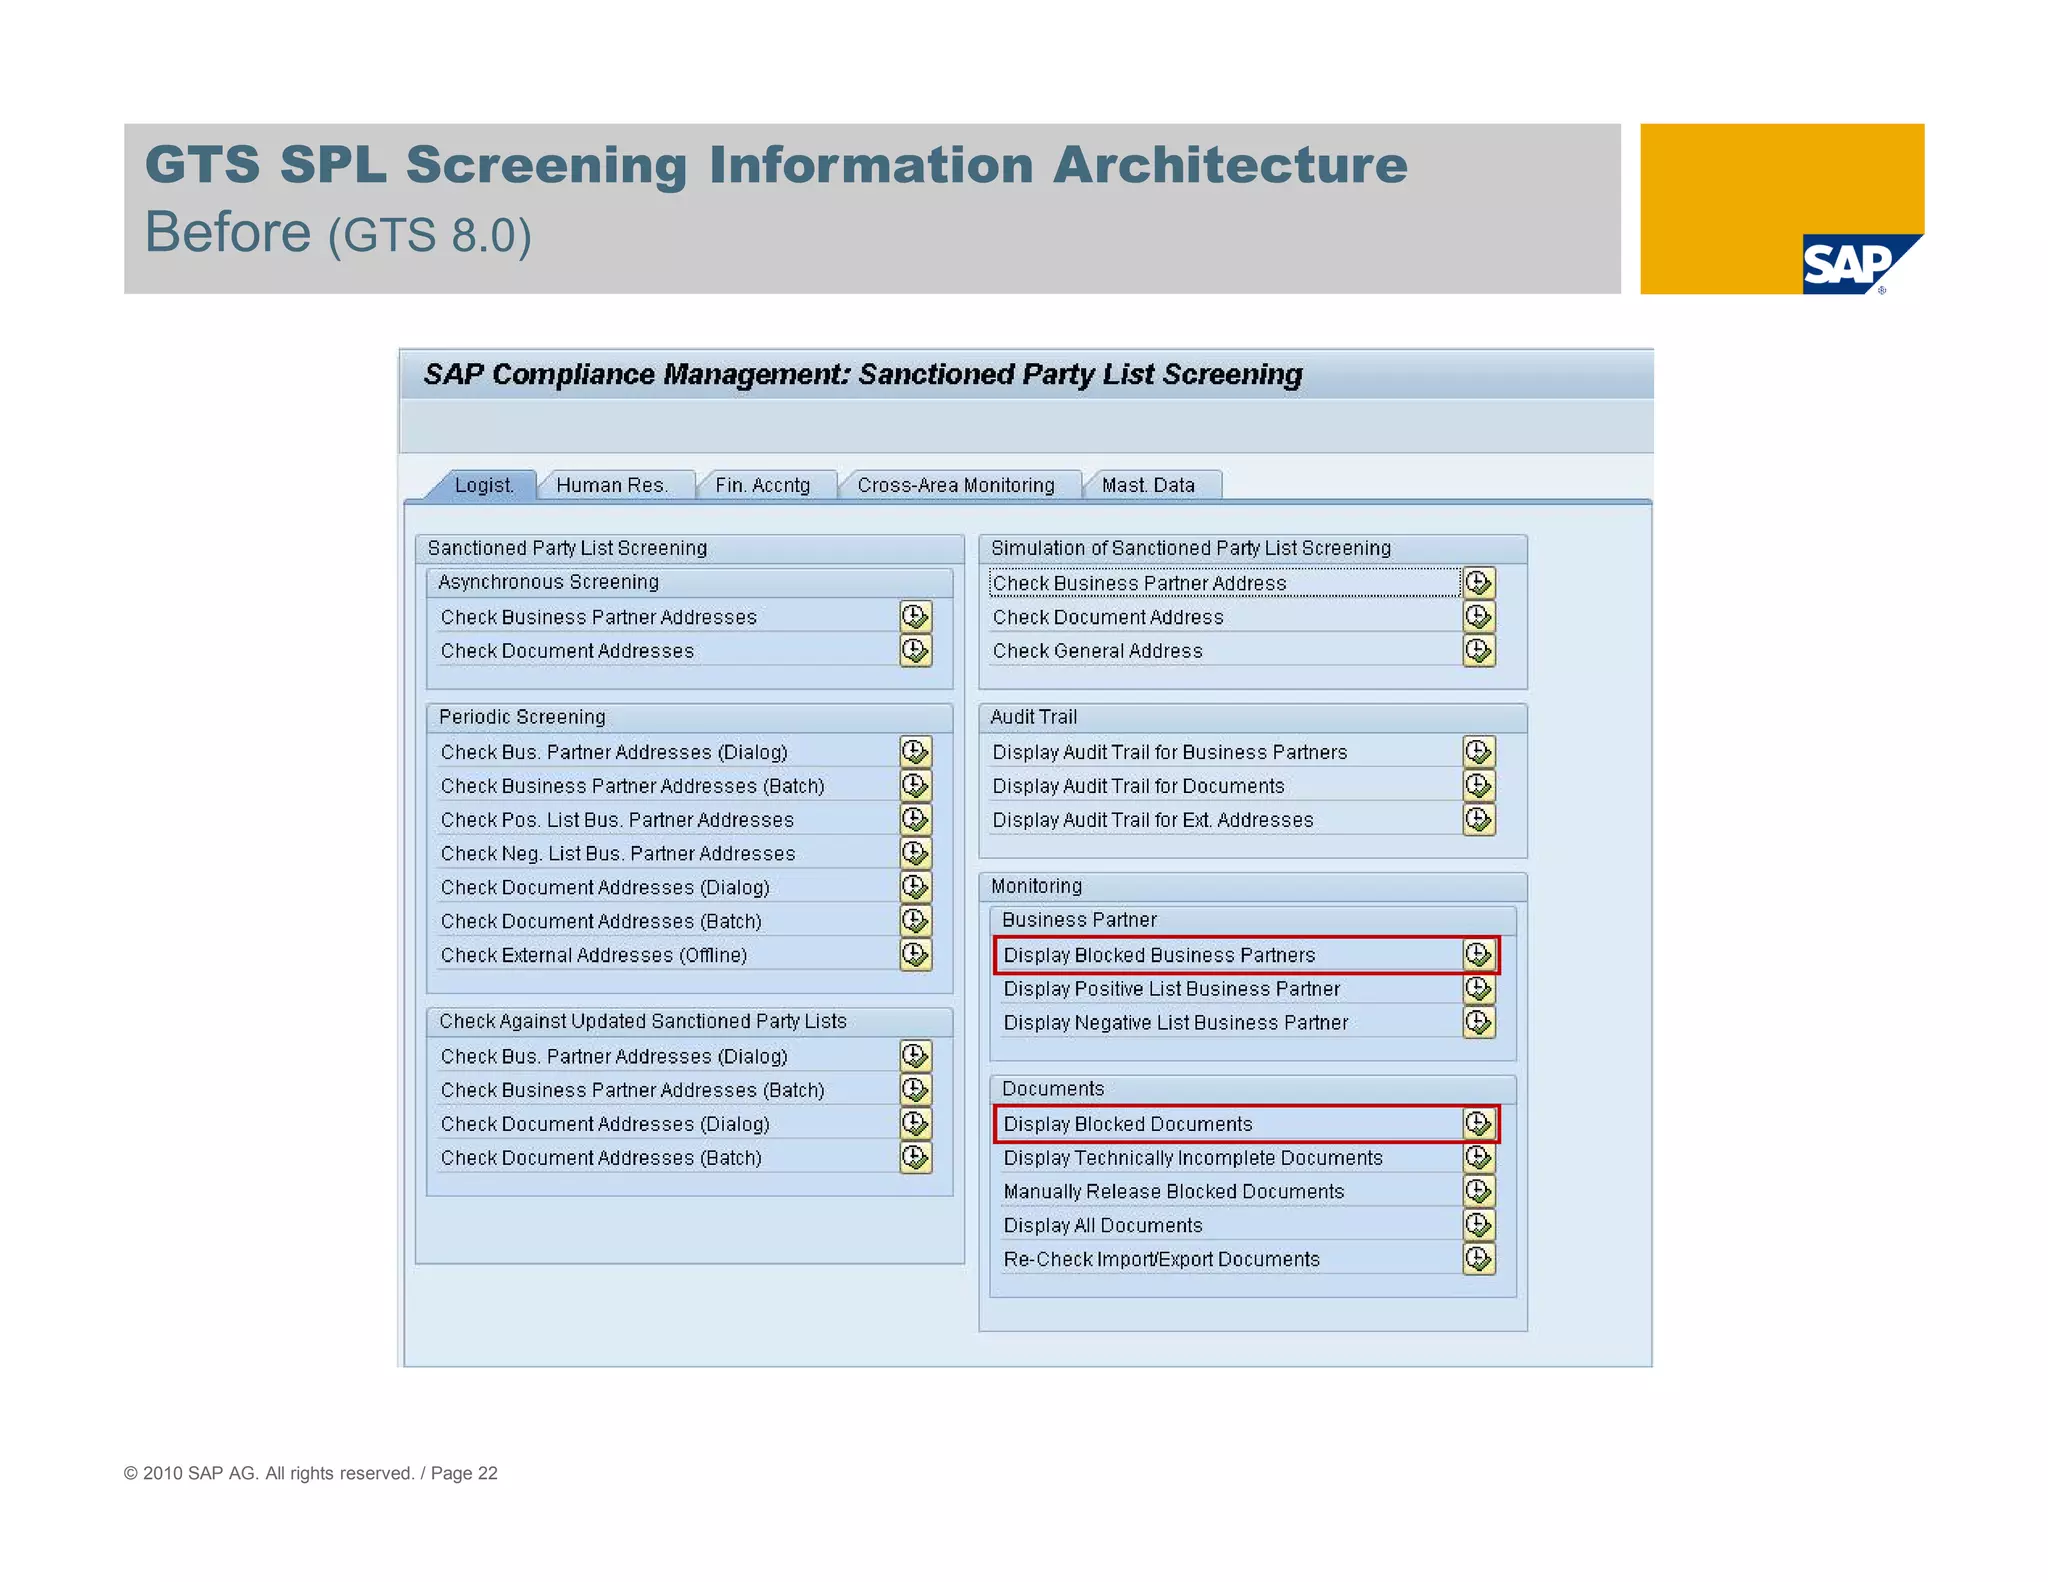2048x1582 pixels.
Task: Click the Check Against Updated Sanctioned Party Lists header
Action: click(x=689, y=1021)
